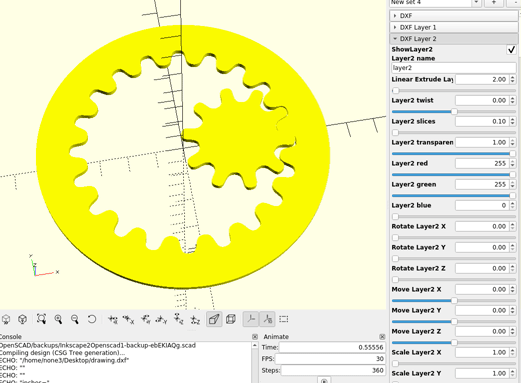Image resolution: width=521 pixels, height=383 pixels.
Task: Select the Perspective projection icon
Action: pos(214,319)
